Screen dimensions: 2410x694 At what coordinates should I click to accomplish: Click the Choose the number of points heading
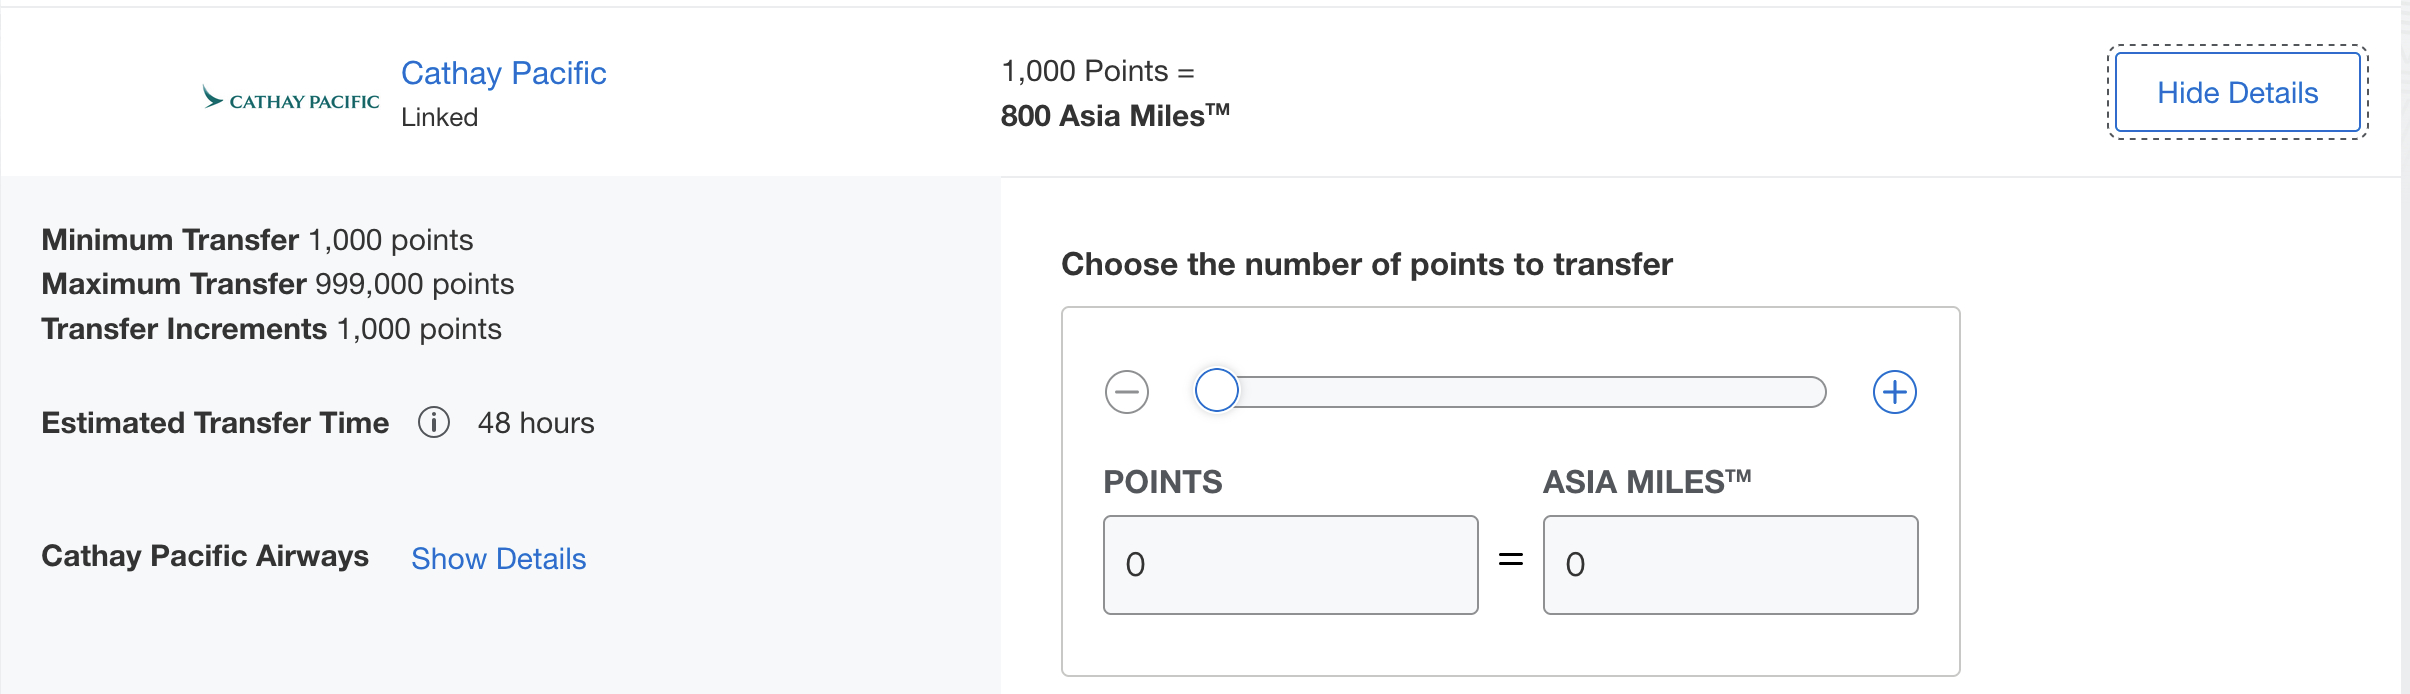coord(1366,264)
